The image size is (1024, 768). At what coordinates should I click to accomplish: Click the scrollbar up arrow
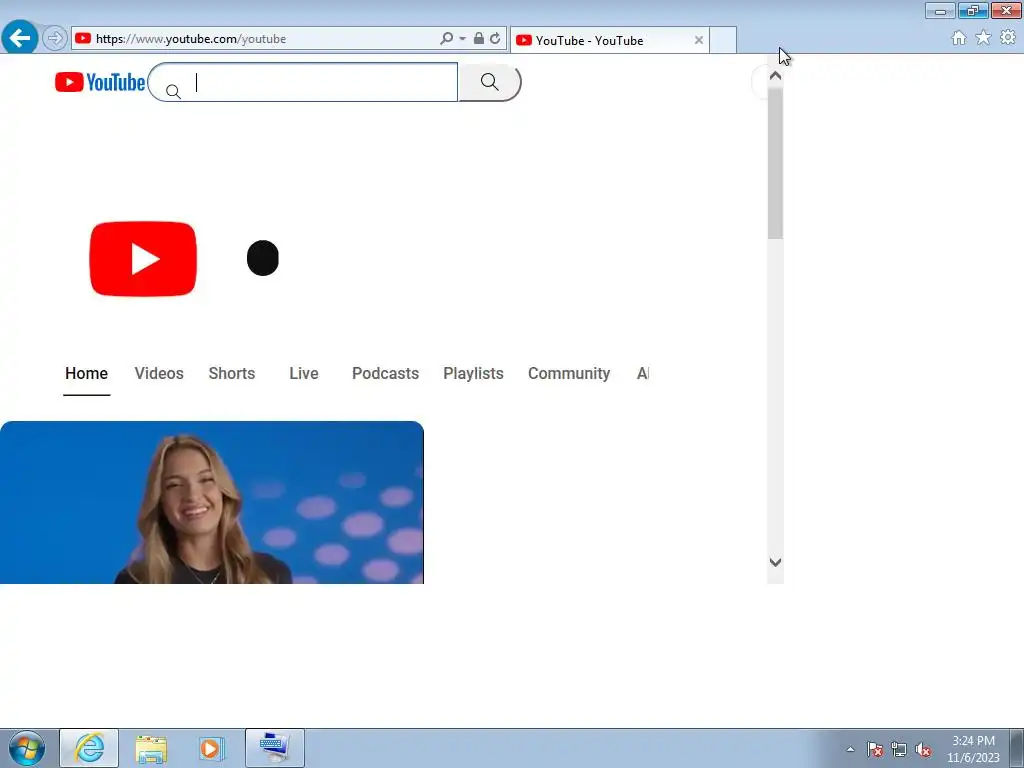(x=775, y=76)
